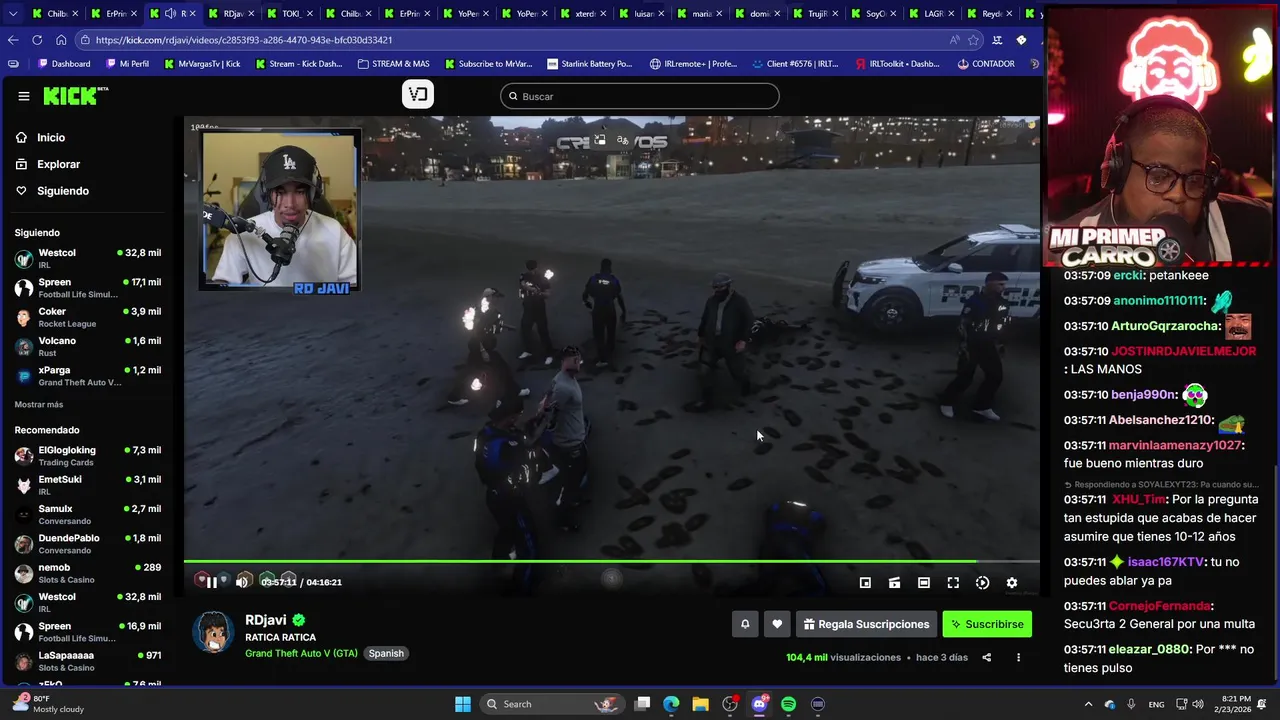Open the Windows Start menu

463,704
